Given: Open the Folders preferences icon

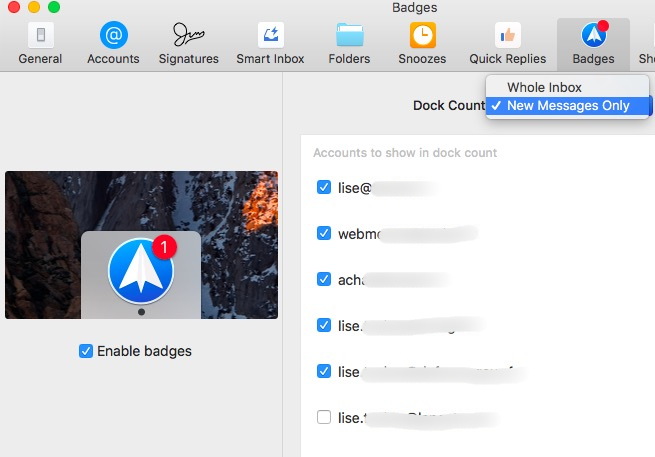Looking at the screenshot, I should point(350,35).
